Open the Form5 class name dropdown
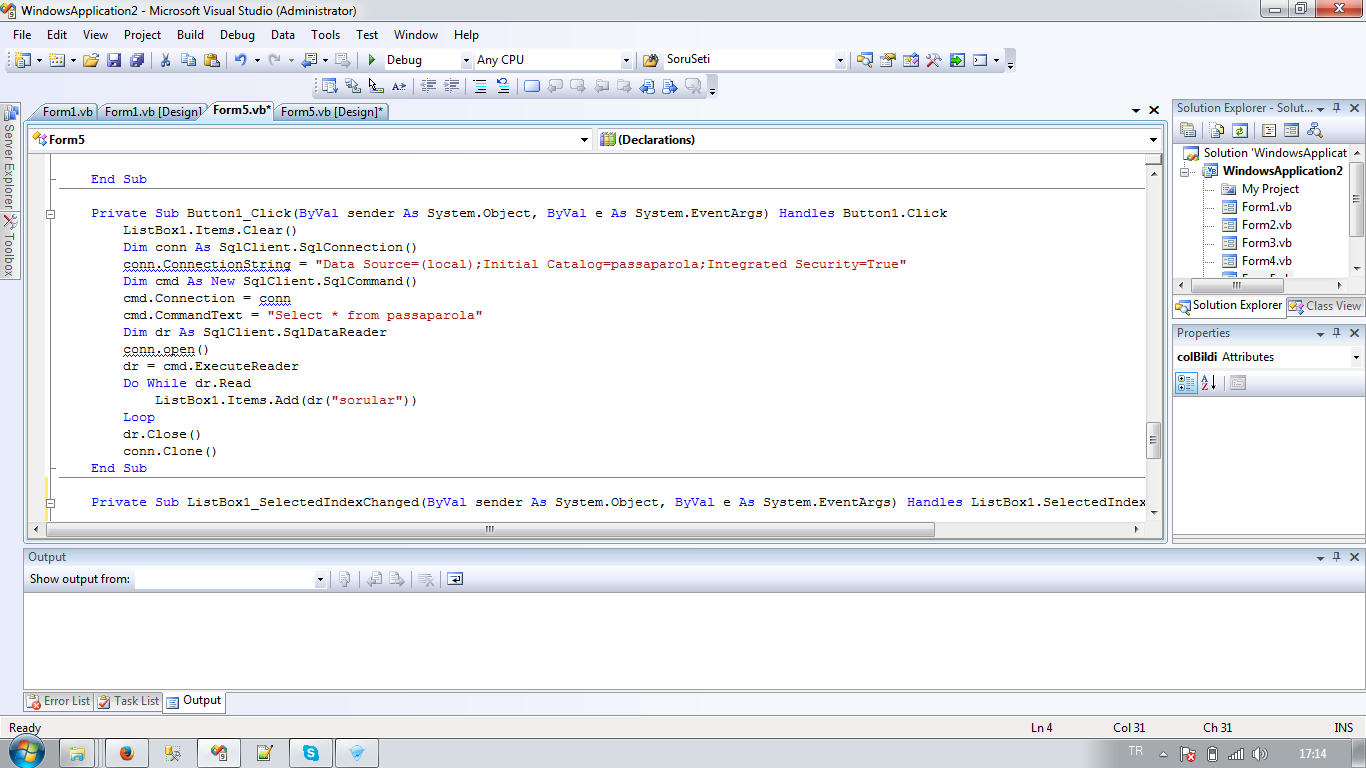The image size is (1366, 768). click(x=585, y=140)
